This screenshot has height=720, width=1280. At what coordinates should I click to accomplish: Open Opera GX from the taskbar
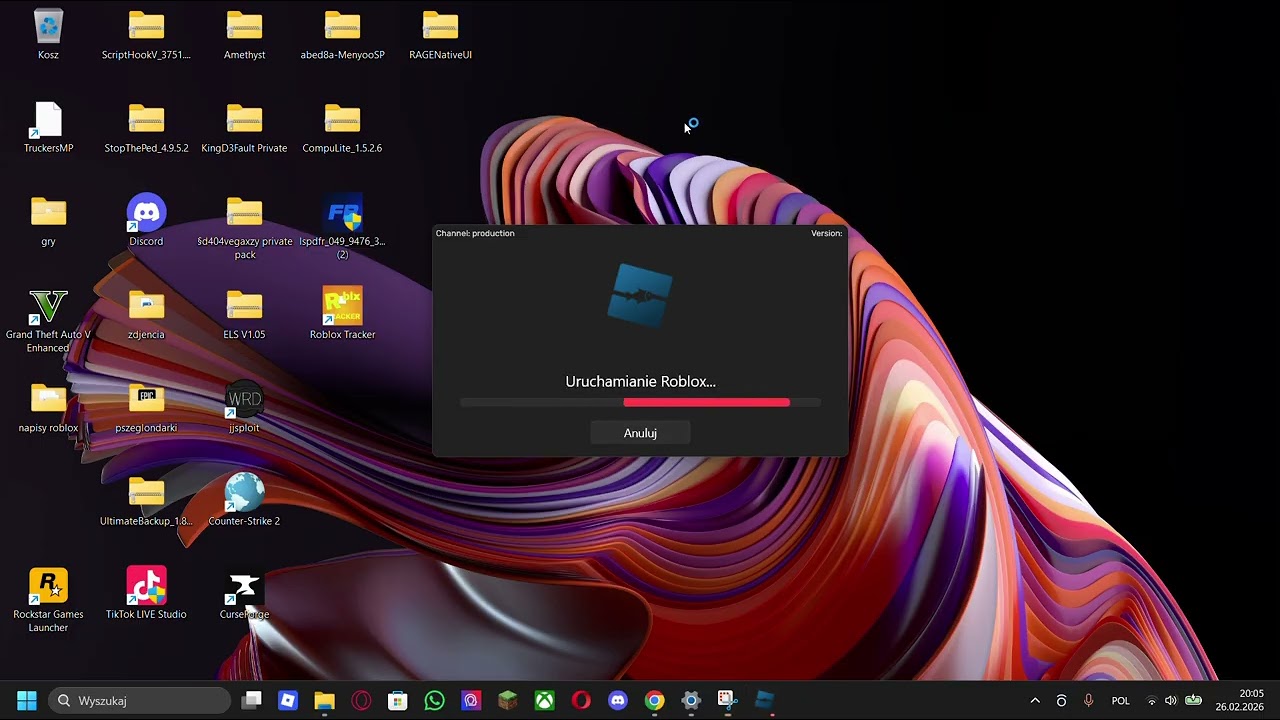point(361,701)
